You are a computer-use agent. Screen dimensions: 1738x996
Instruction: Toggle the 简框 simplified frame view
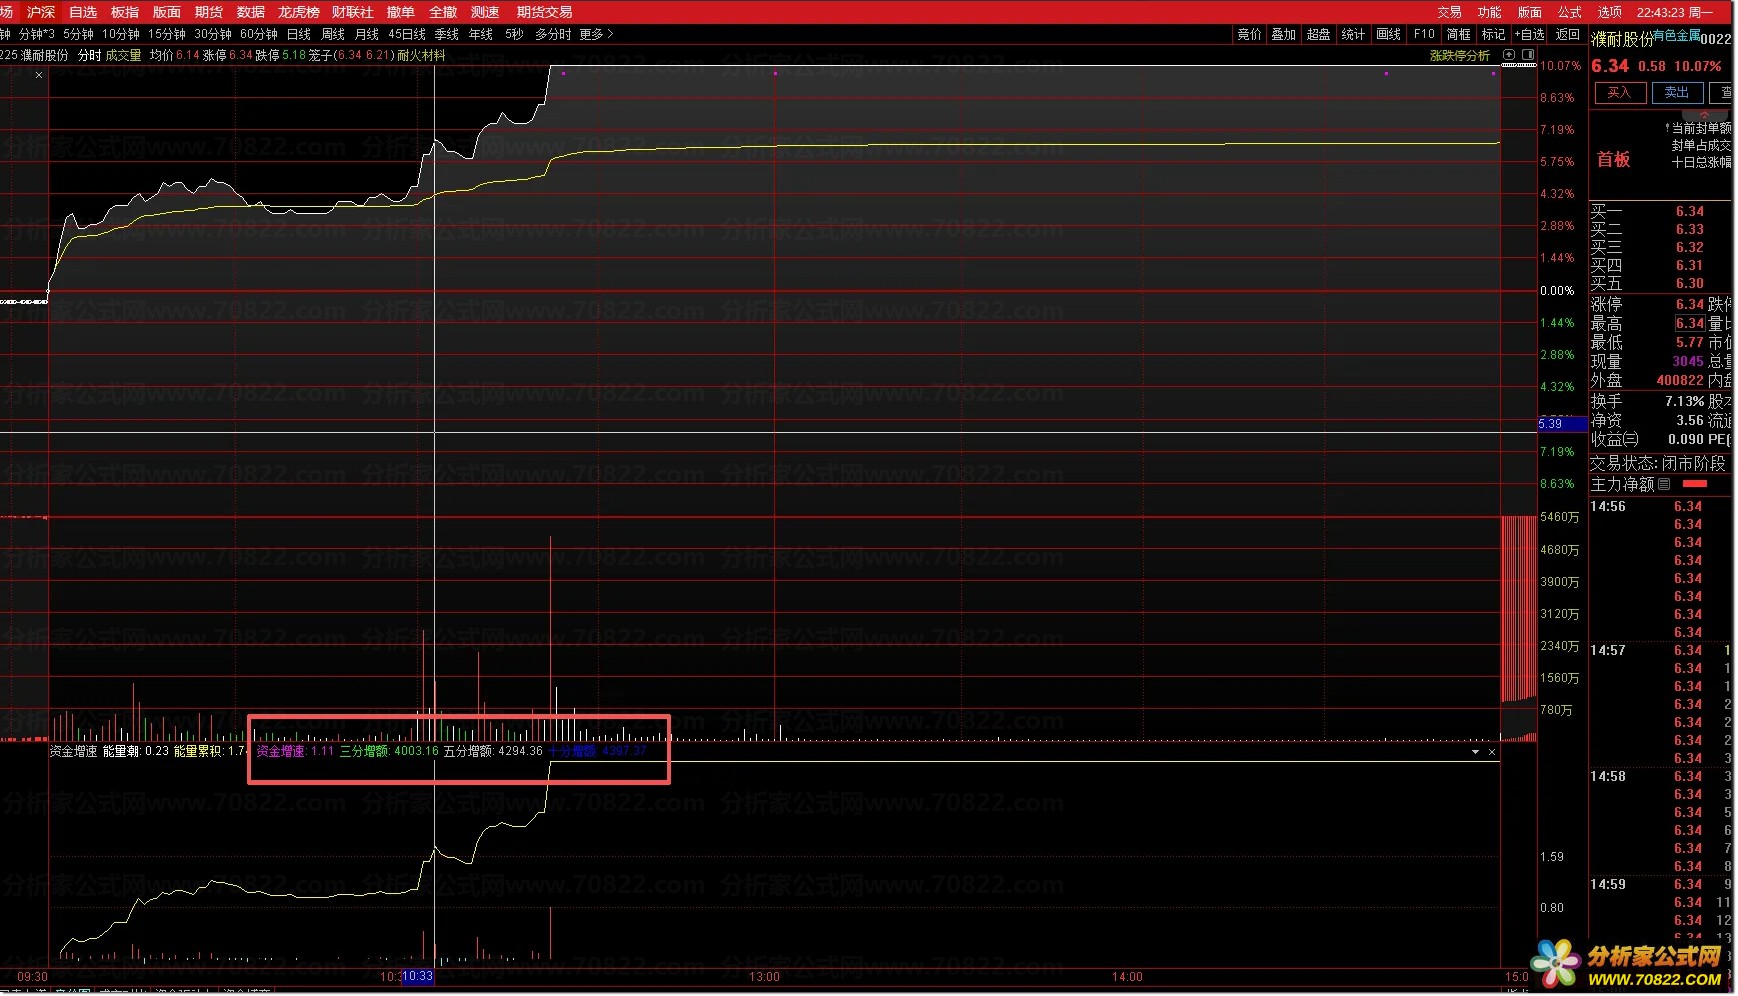[x=1459, y=34]
